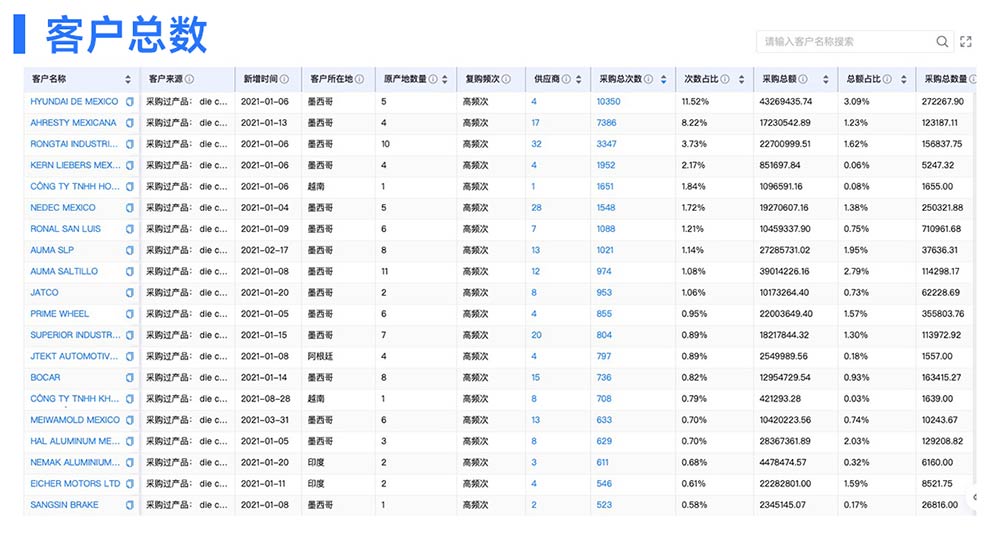The image size is (1000, 540).
Task: Open HAL ALUMINUM ME... customer link
Action: coord(75,441)
